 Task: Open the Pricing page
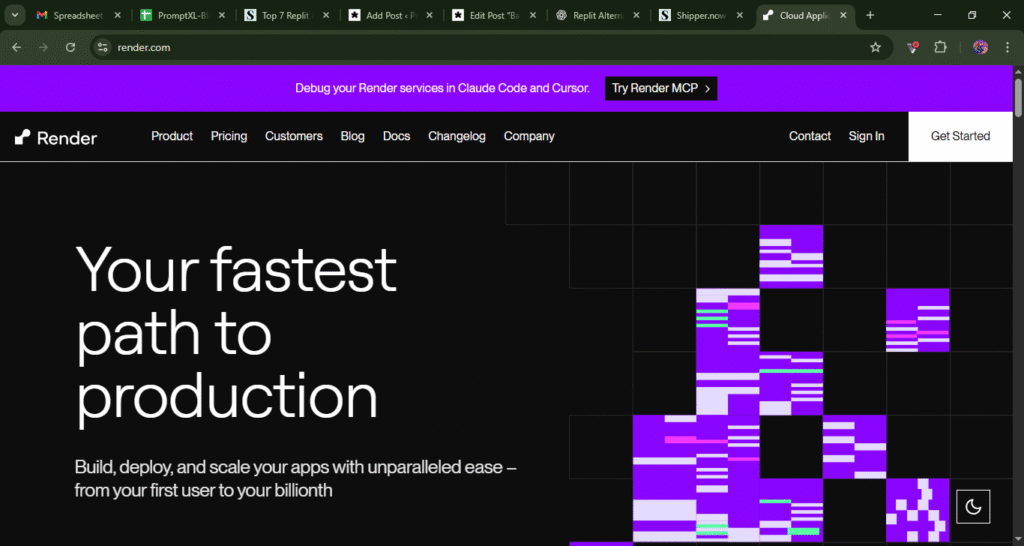pyautogui.click(x=229, y=136)
